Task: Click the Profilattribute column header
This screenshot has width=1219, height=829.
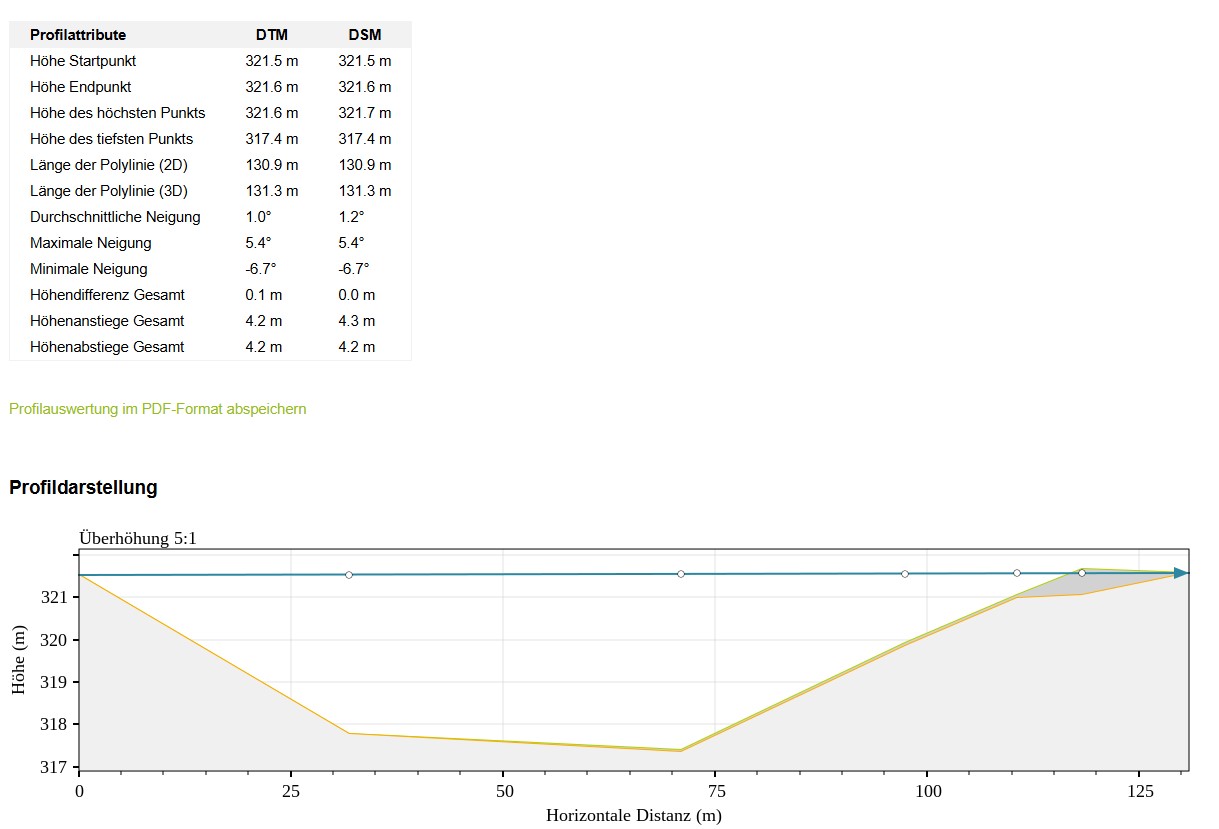Action: point(78,35)
